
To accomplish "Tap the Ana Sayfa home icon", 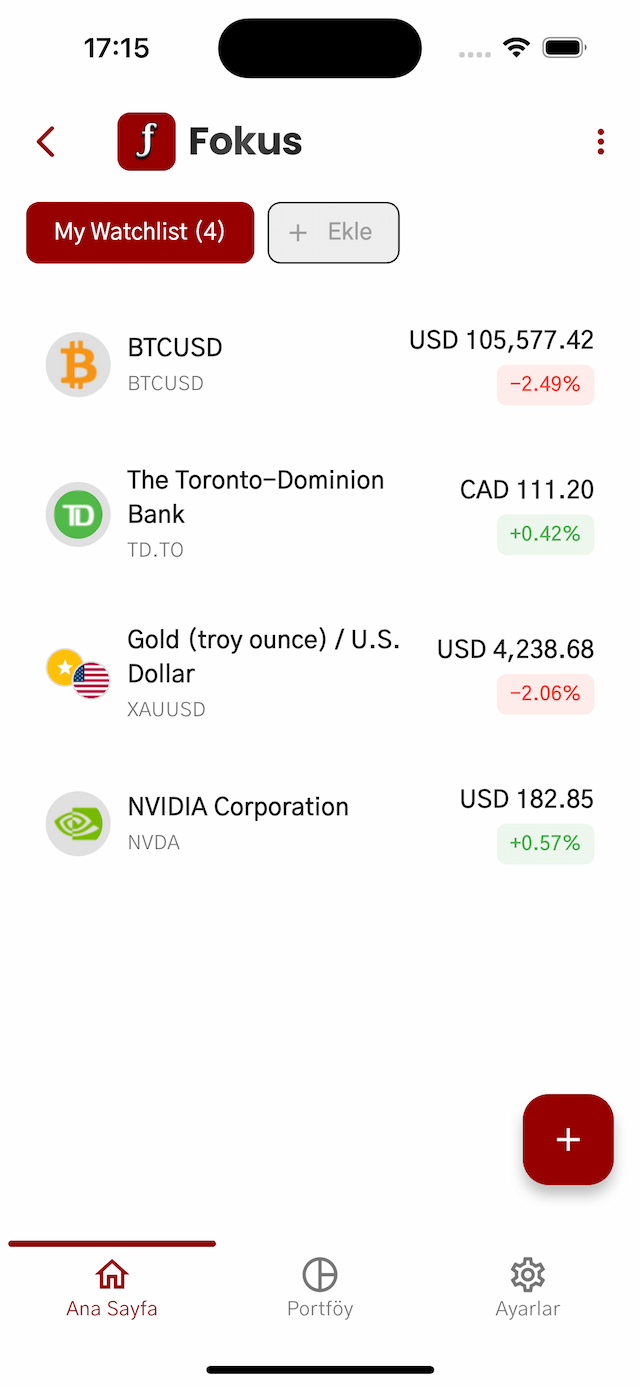I will pos(111,1274).
